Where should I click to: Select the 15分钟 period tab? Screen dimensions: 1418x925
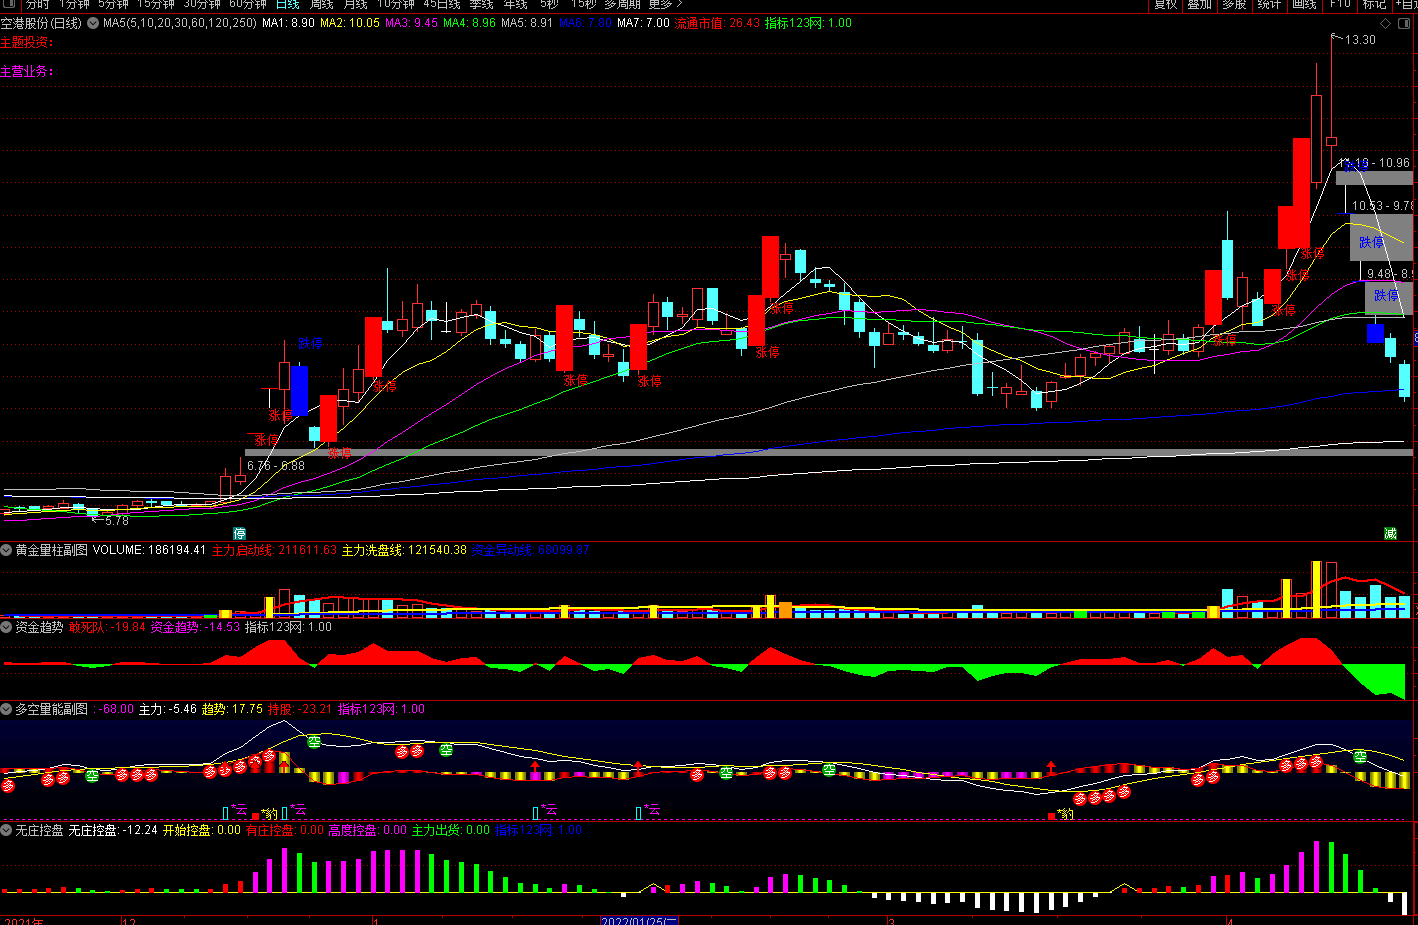pos(156,5)
